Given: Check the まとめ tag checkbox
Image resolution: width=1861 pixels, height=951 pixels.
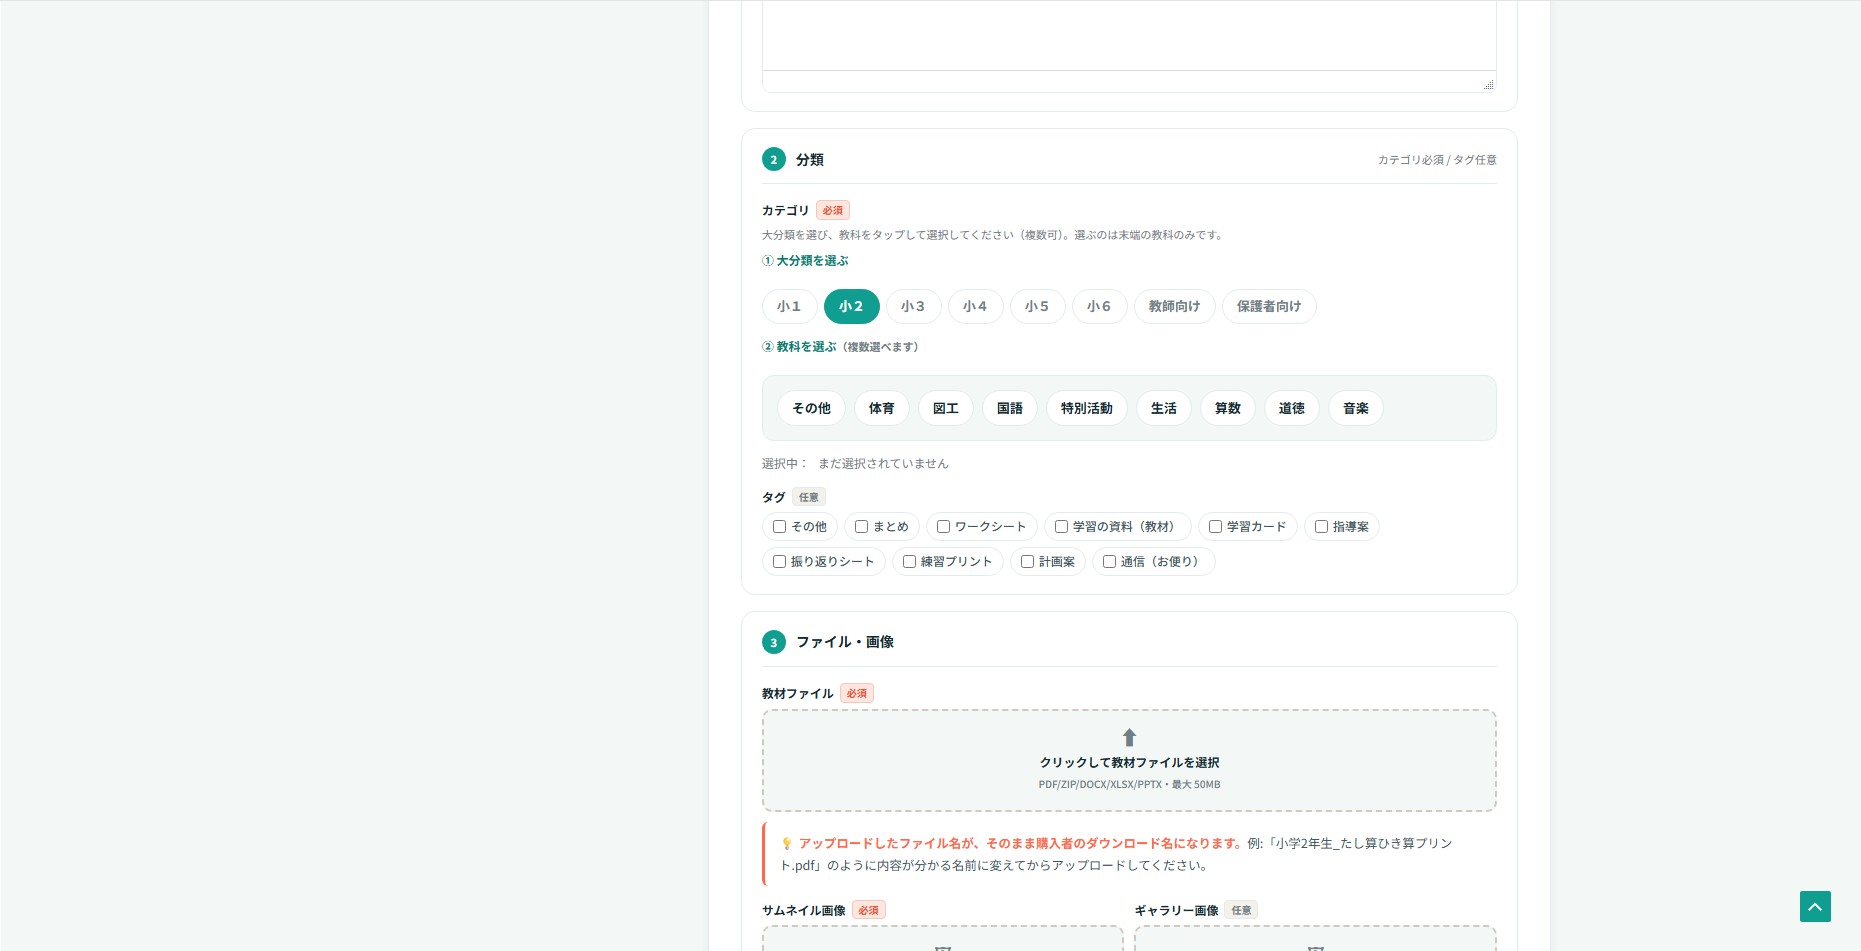Looking at the screenshot, I should point(861,527).
